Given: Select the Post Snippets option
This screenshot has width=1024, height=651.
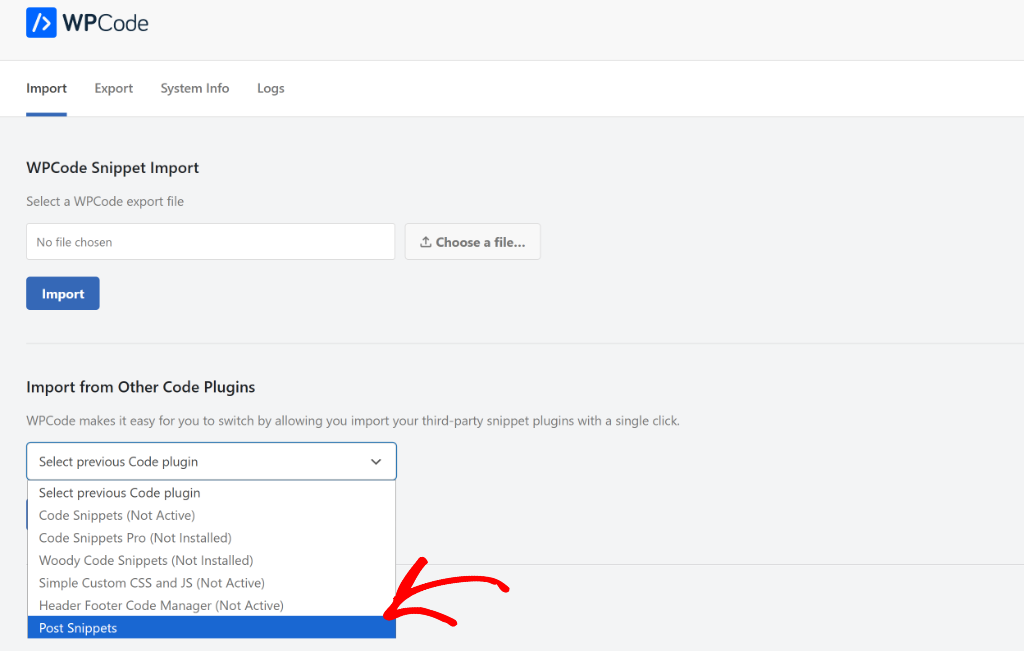Looking at the screenshot, I should 211,627.
